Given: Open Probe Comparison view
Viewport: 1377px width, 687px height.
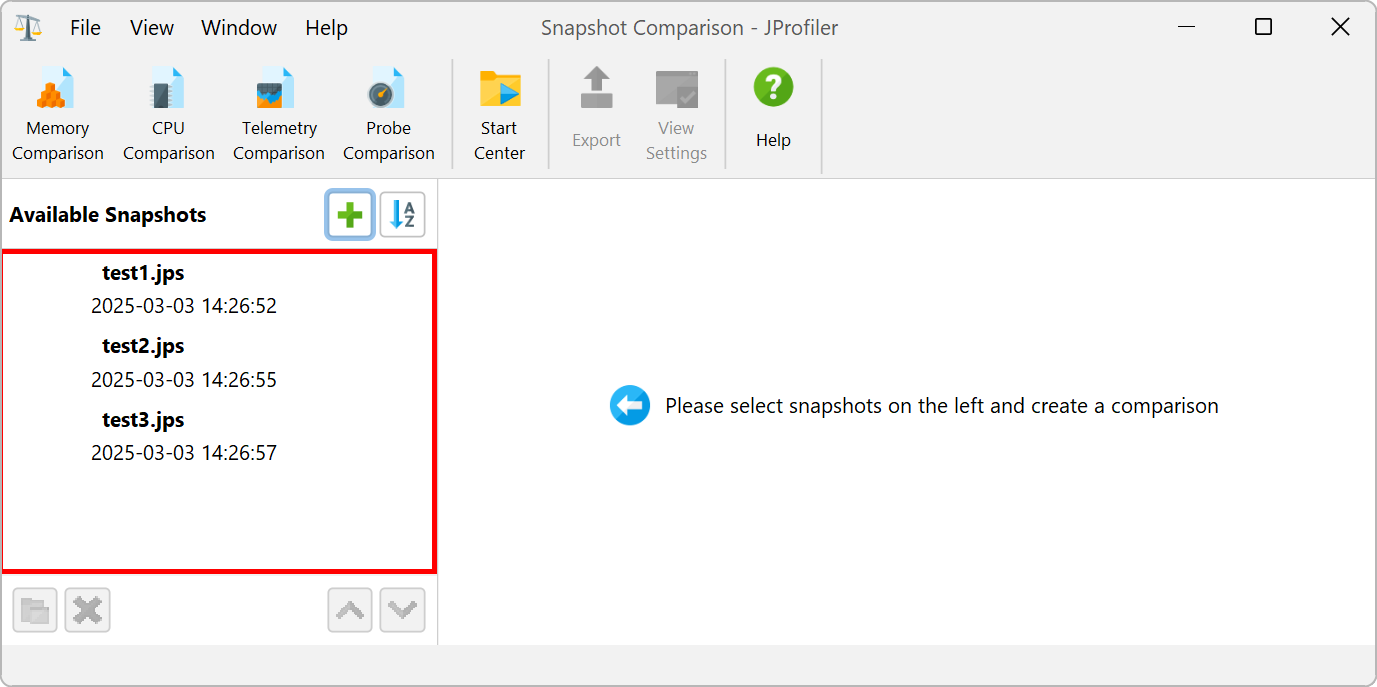Looking at the screenshot, I should click(388, 114).
